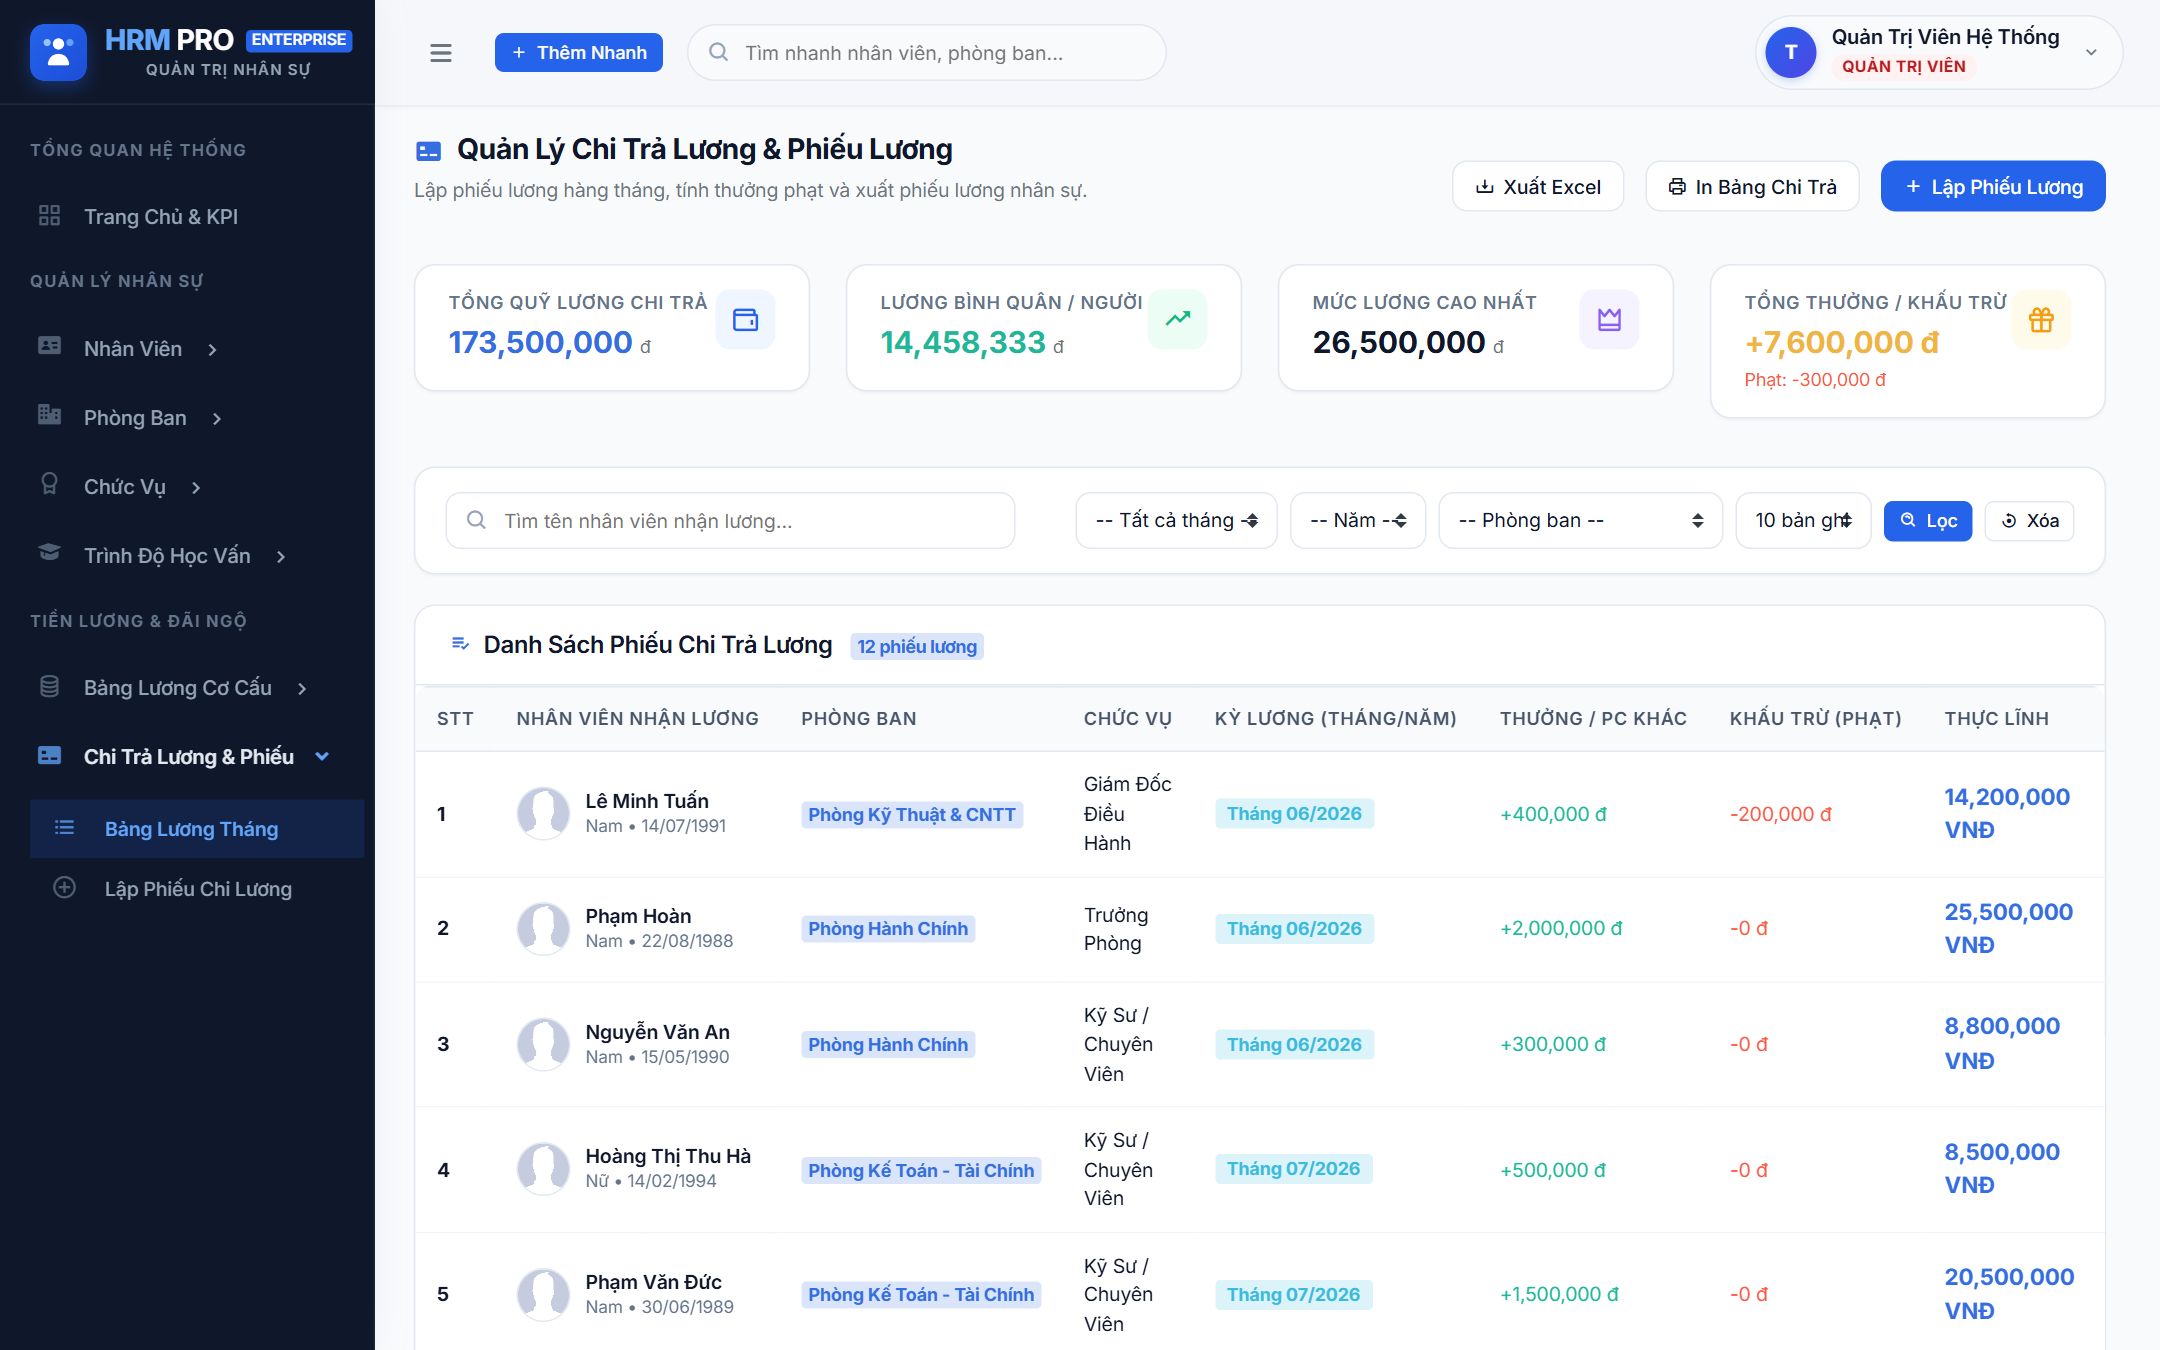Open Trang Chủ & KPI page
This screenshot has width=2160, height=1350.
click(x=197, y=217)
